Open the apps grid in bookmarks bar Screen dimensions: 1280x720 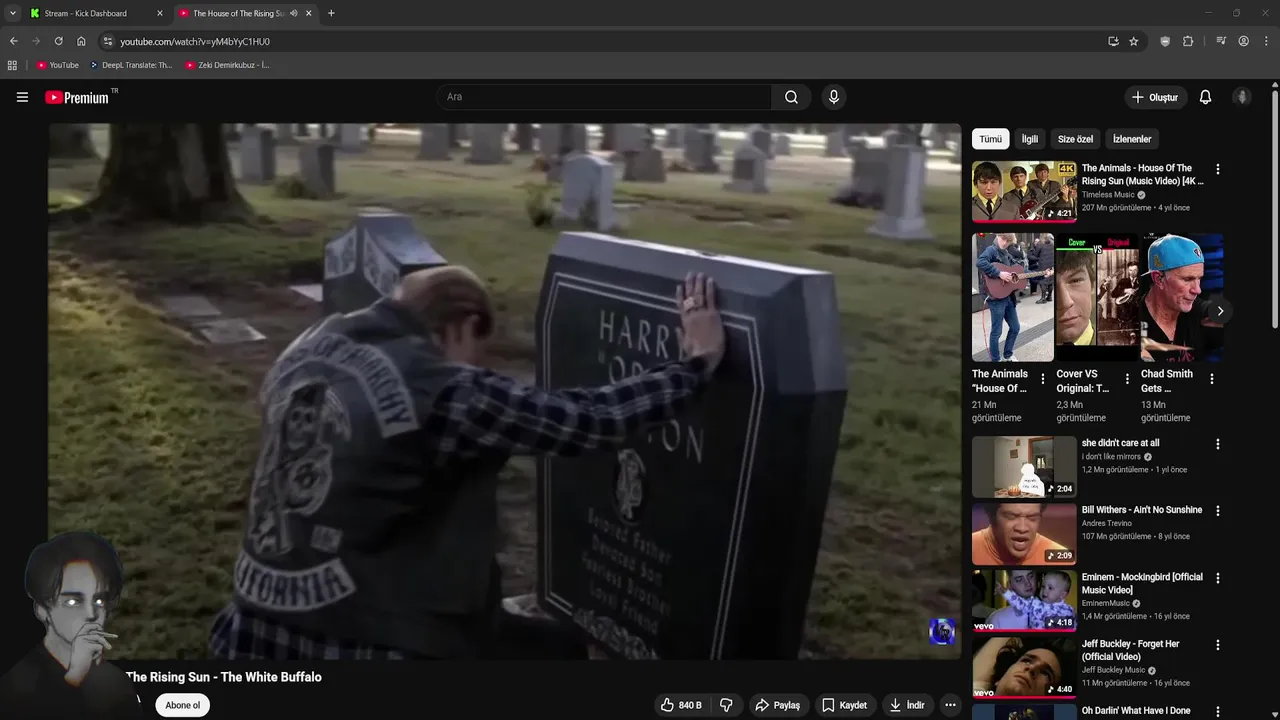[x=12, y=65]
